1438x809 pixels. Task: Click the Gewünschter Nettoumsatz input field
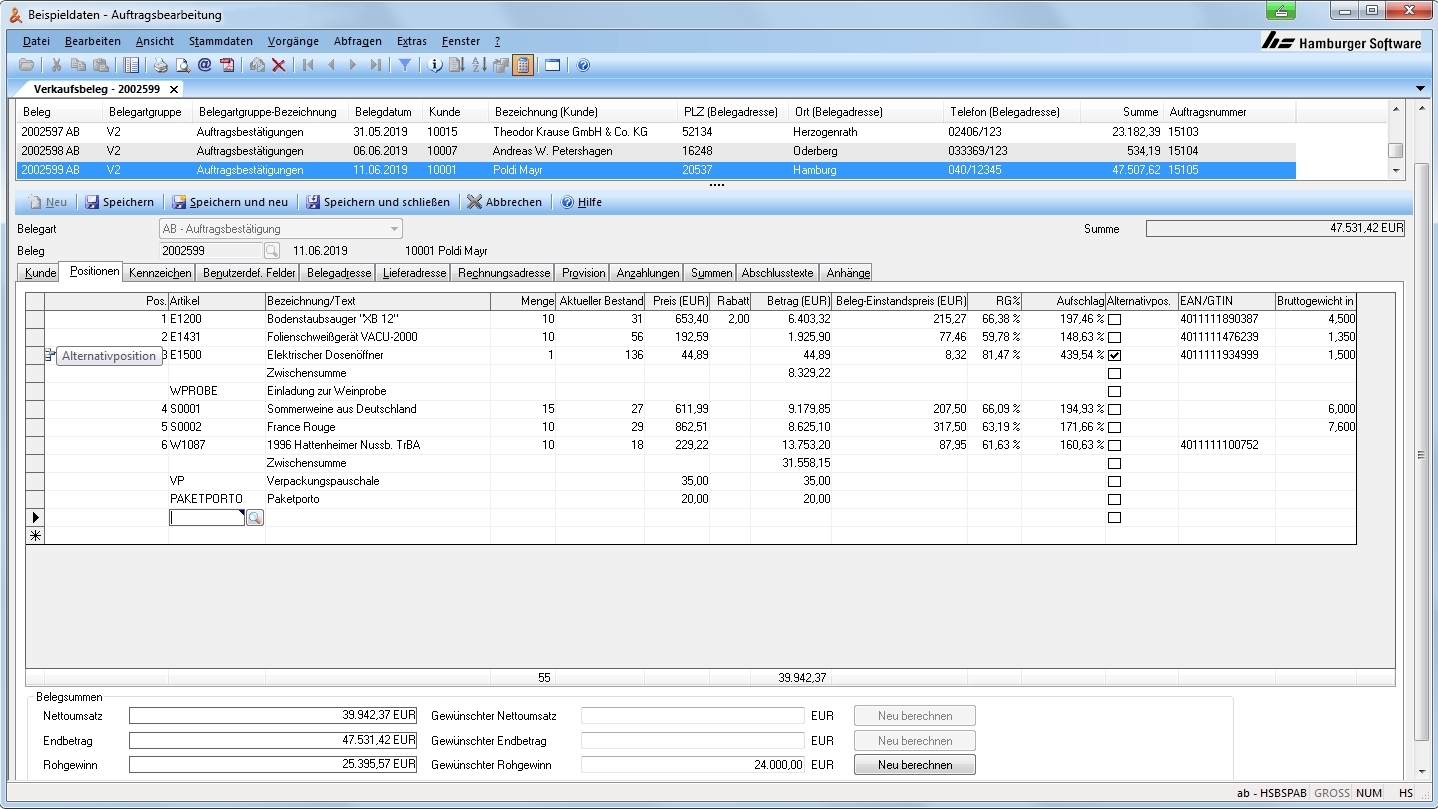692,716
